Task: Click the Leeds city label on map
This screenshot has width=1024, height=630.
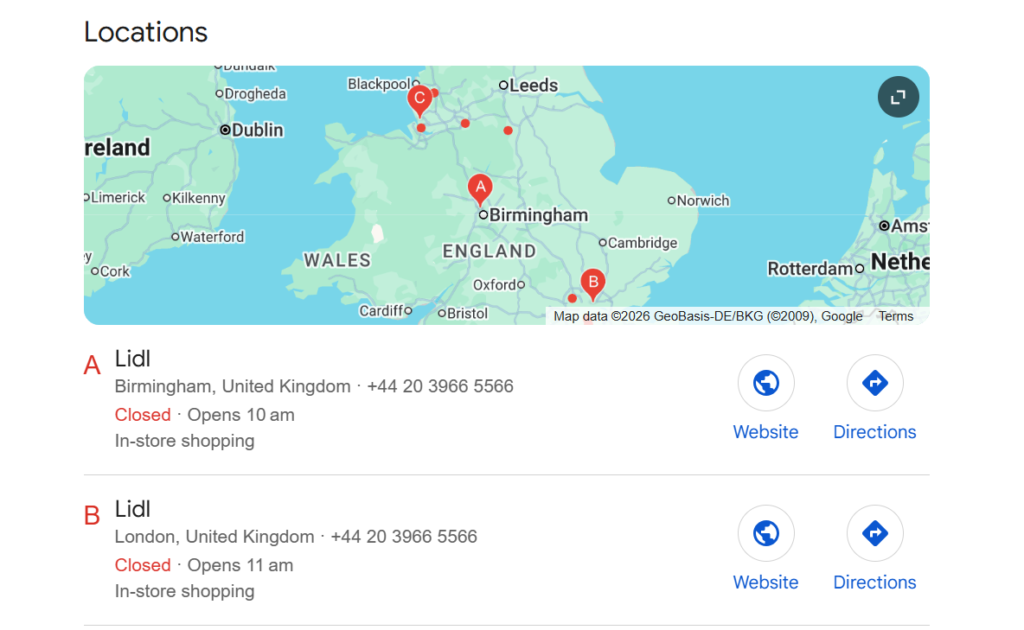Action: click(533, 86)
